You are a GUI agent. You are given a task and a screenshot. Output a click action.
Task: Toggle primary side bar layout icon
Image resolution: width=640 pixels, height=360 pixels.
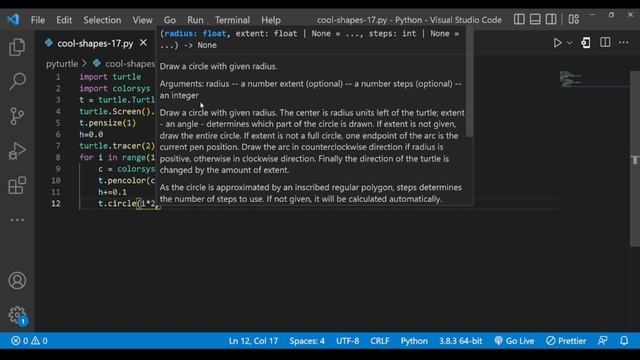(x=519, y=19)
